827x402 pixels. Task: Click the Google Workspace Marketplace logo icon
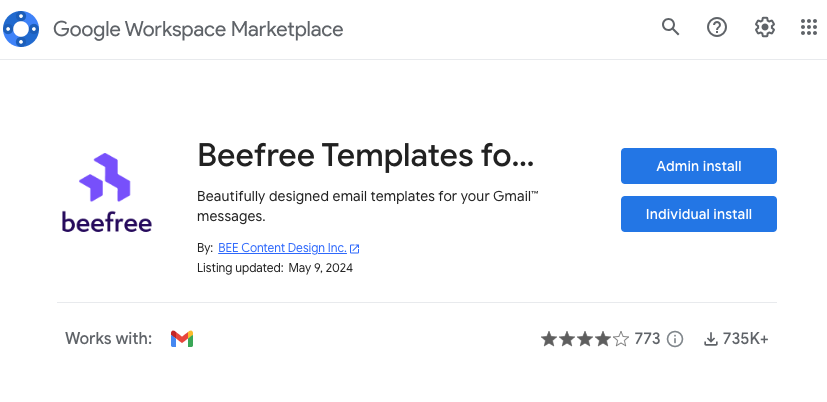coord(21,29)
